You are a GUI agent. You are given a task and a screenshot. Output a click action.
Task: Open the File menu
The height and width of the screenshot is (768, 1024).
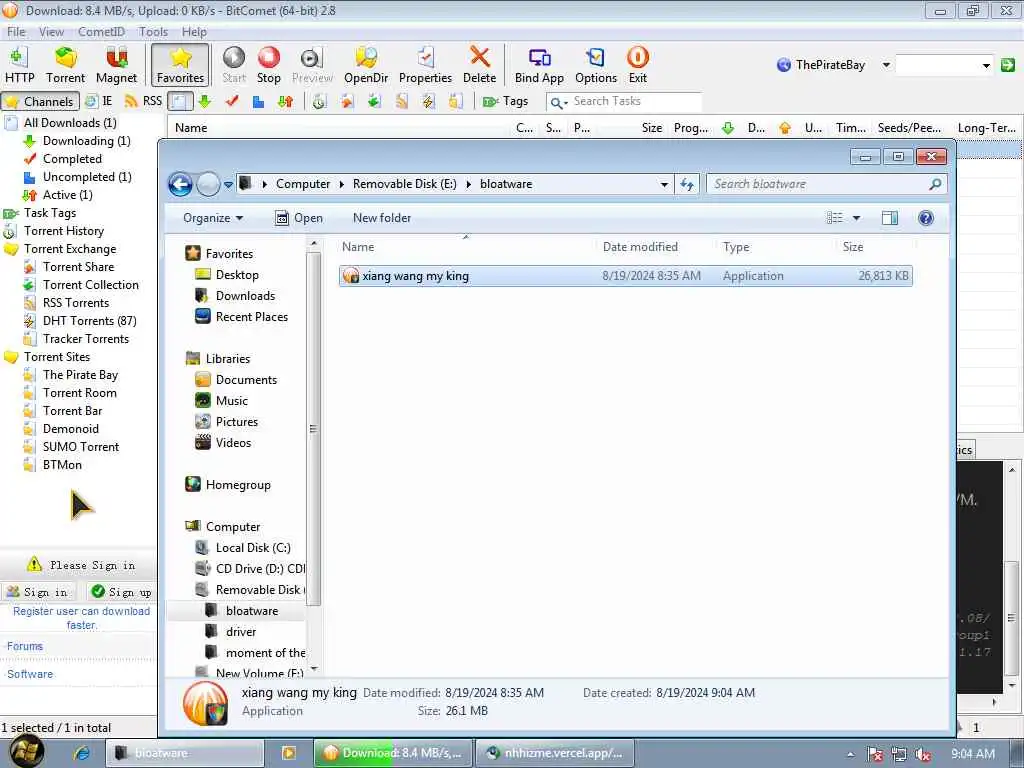coord(16,31)
